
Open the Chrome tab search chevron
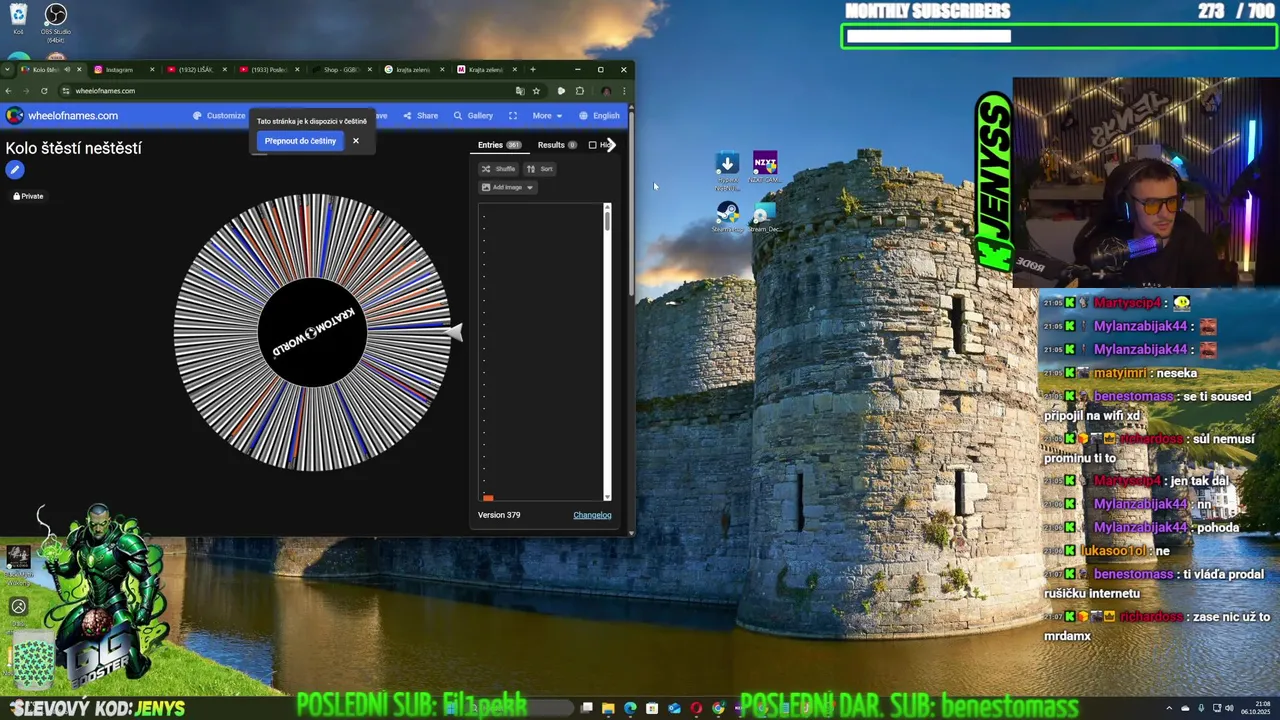click(7, 70)
